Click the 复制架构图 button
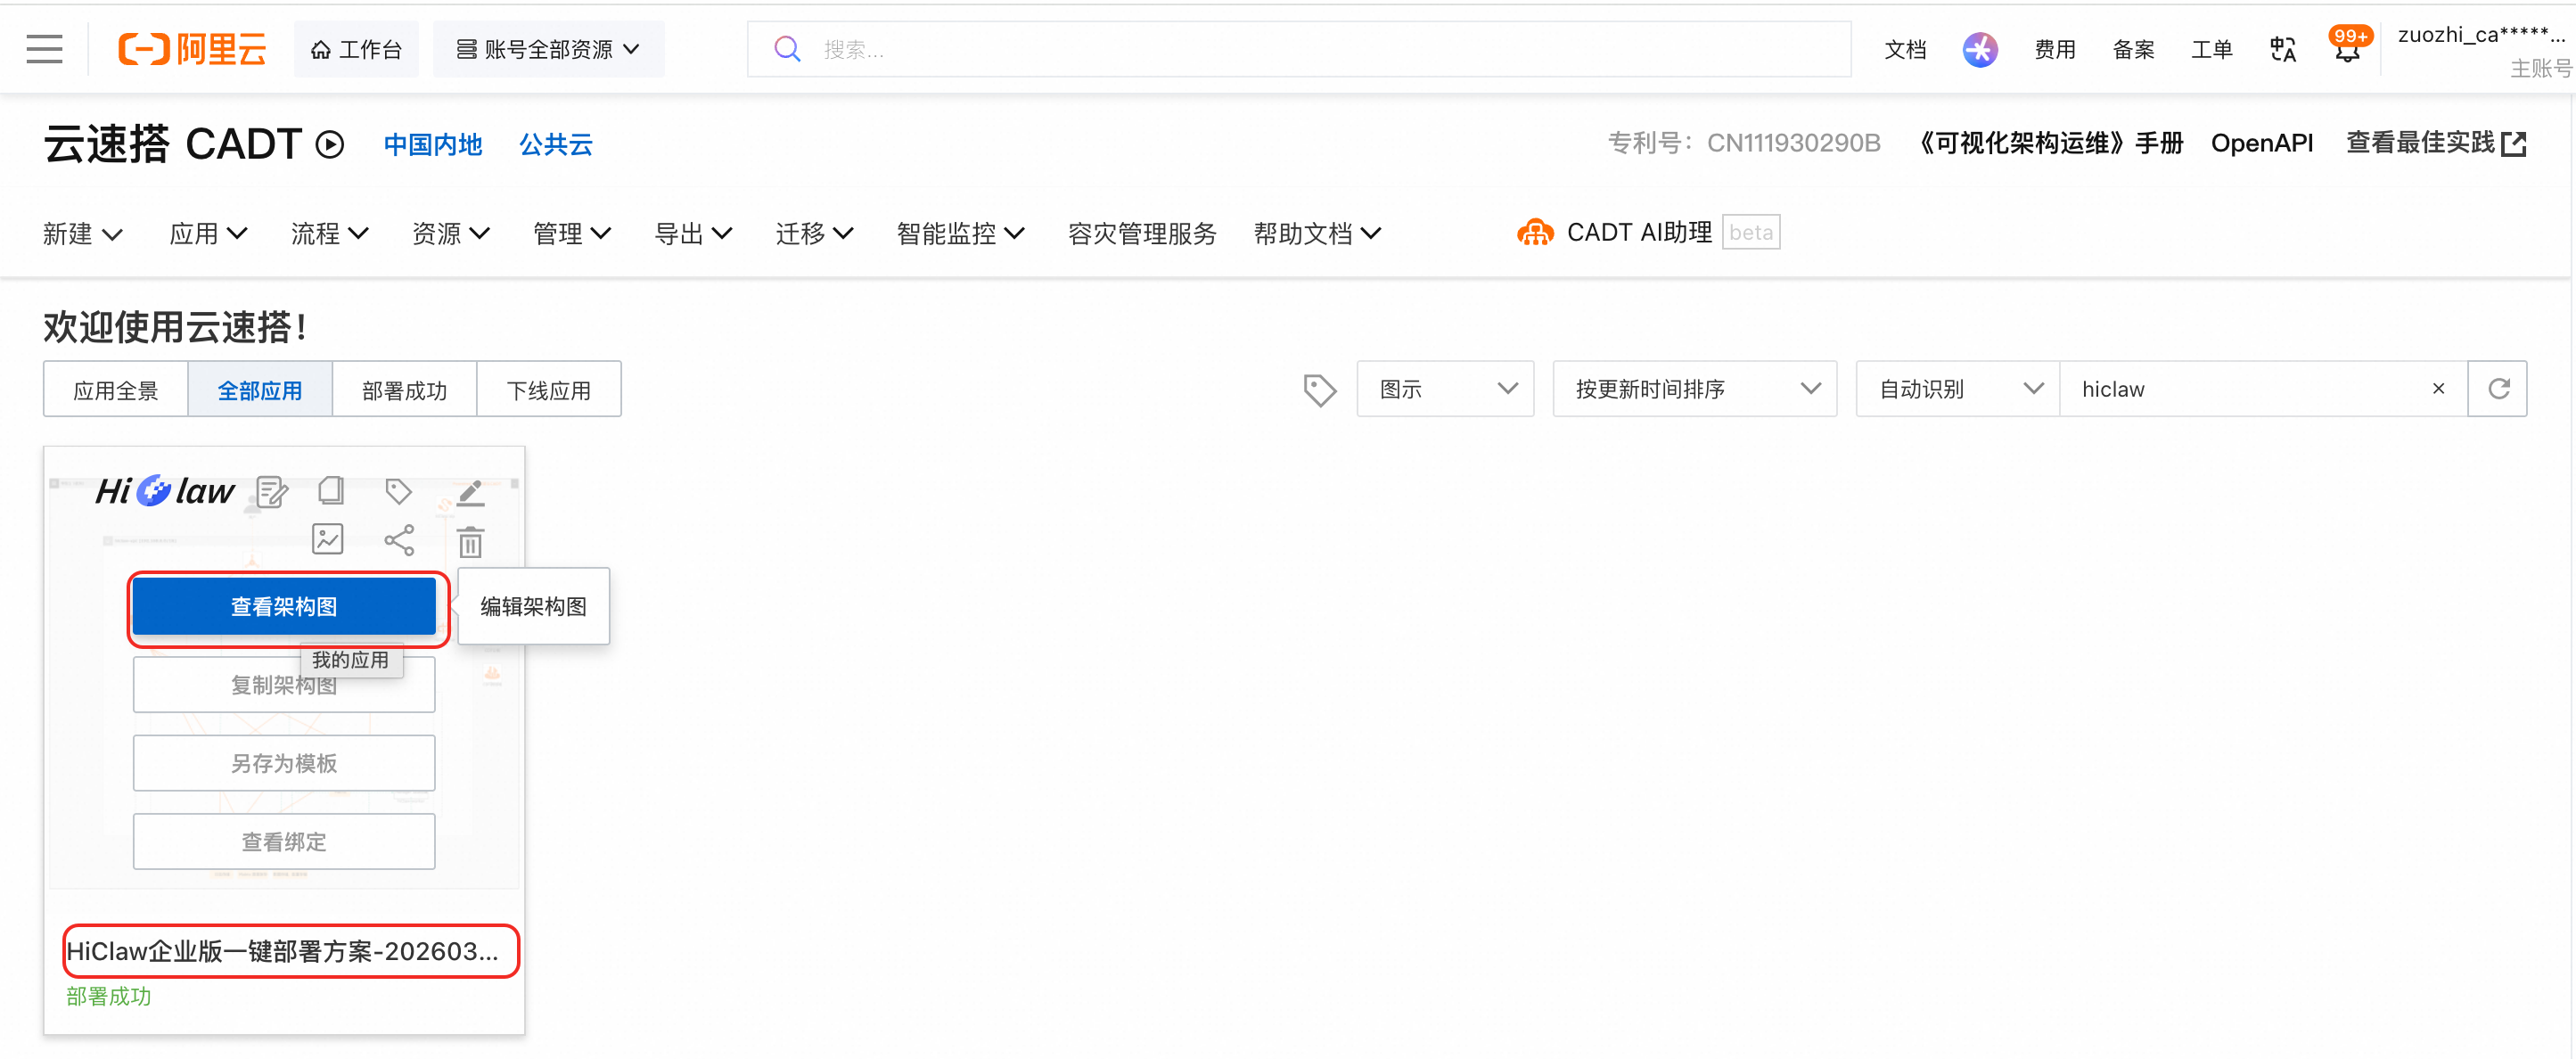This screenshot has width=2576, height=1059. tap(284, 685)
